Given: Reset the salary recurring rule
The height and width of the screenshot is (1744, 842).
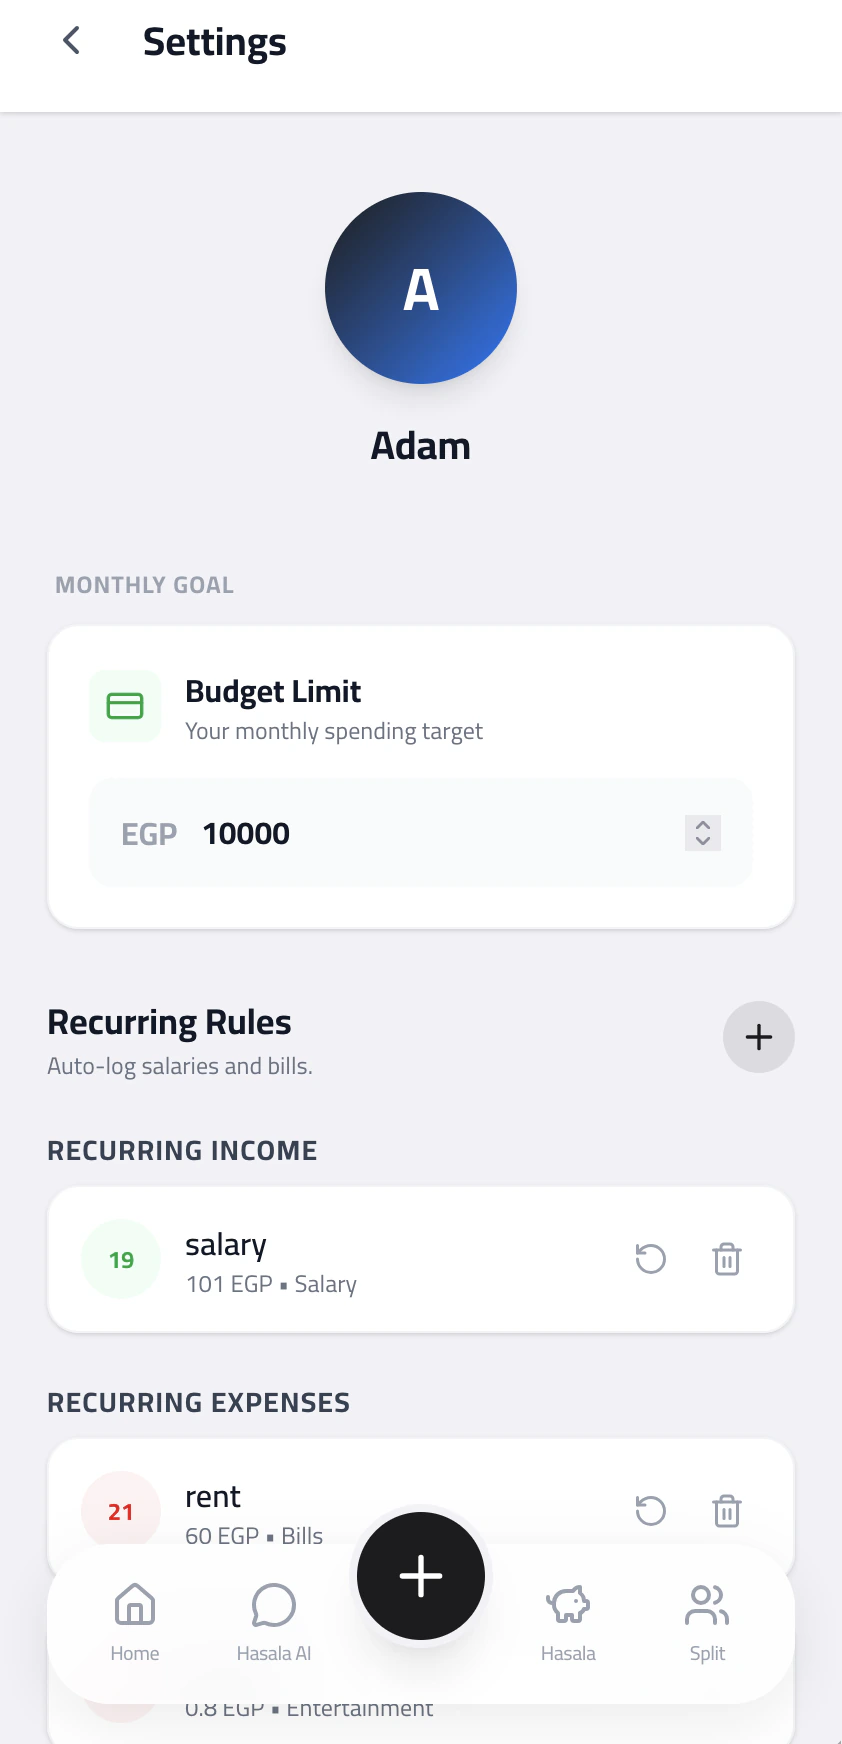Looking at the screenshot, I should click(651, 1259).
